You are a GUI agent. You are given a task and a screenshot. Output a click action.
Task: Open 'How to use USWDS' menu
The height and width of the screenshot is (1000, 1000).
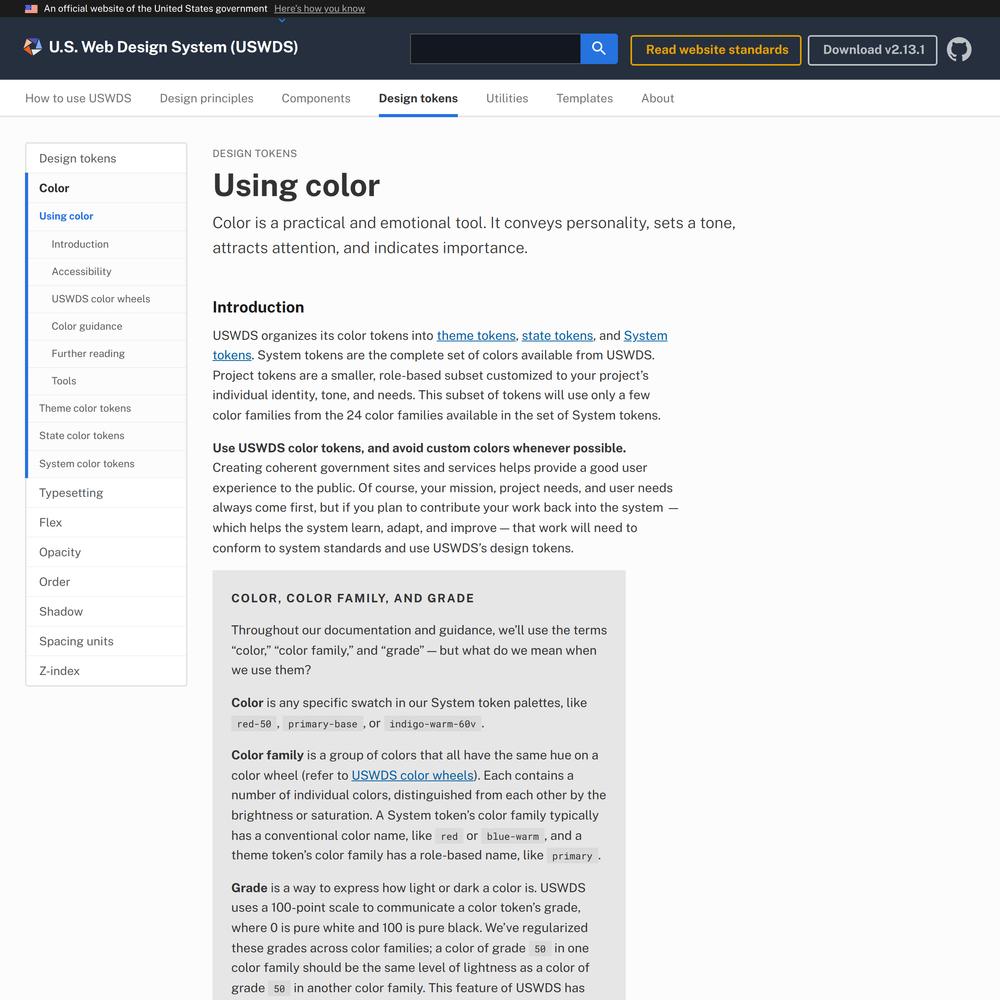coord(78,98)
